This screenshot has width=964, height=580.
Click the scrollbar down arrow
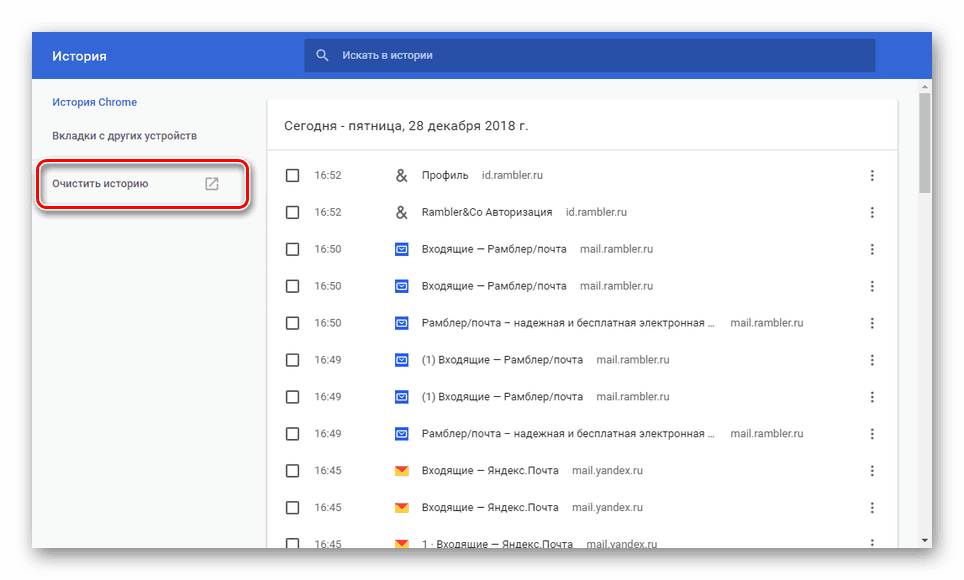[x=925, y=541]
